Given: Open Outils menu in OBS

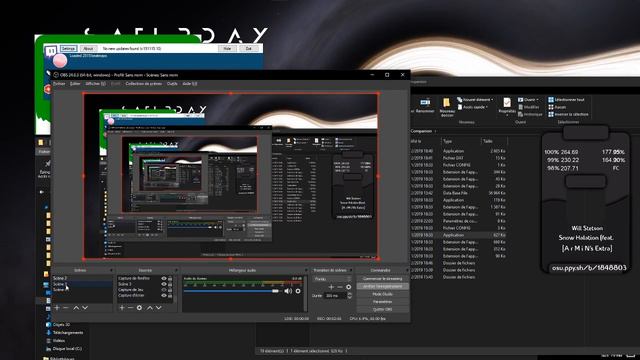Looking at the screenshot, I should click(172, 84).
